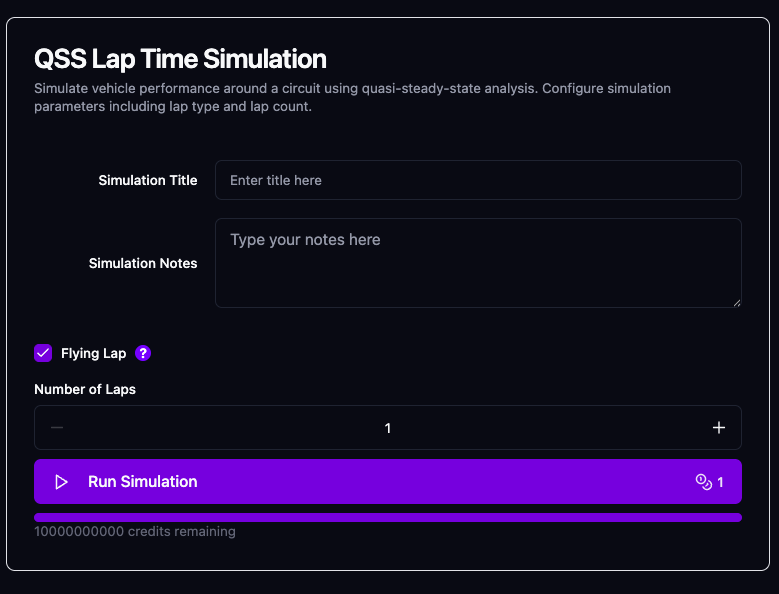Click the 'Number of Laps' label
Image resolution: width=779 pixels, height=594 pixels.
click(x=85, y=389)
